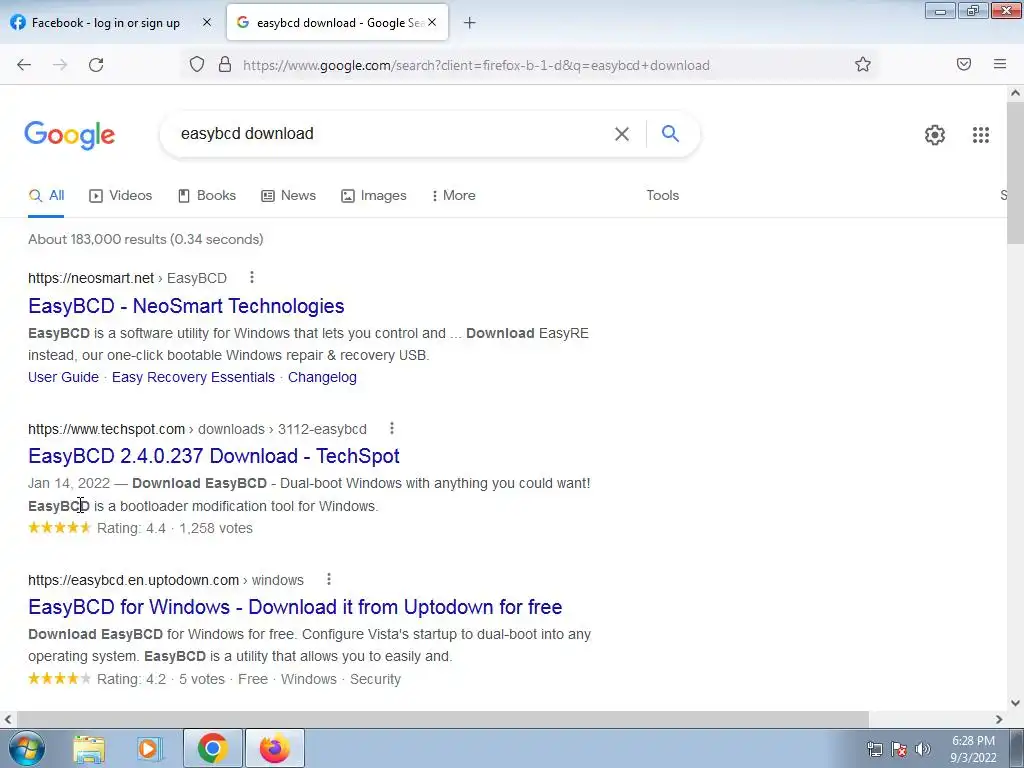Switch to Images results
The width and height of the screenshot is (1024, 768).
[x=374, y=195]
